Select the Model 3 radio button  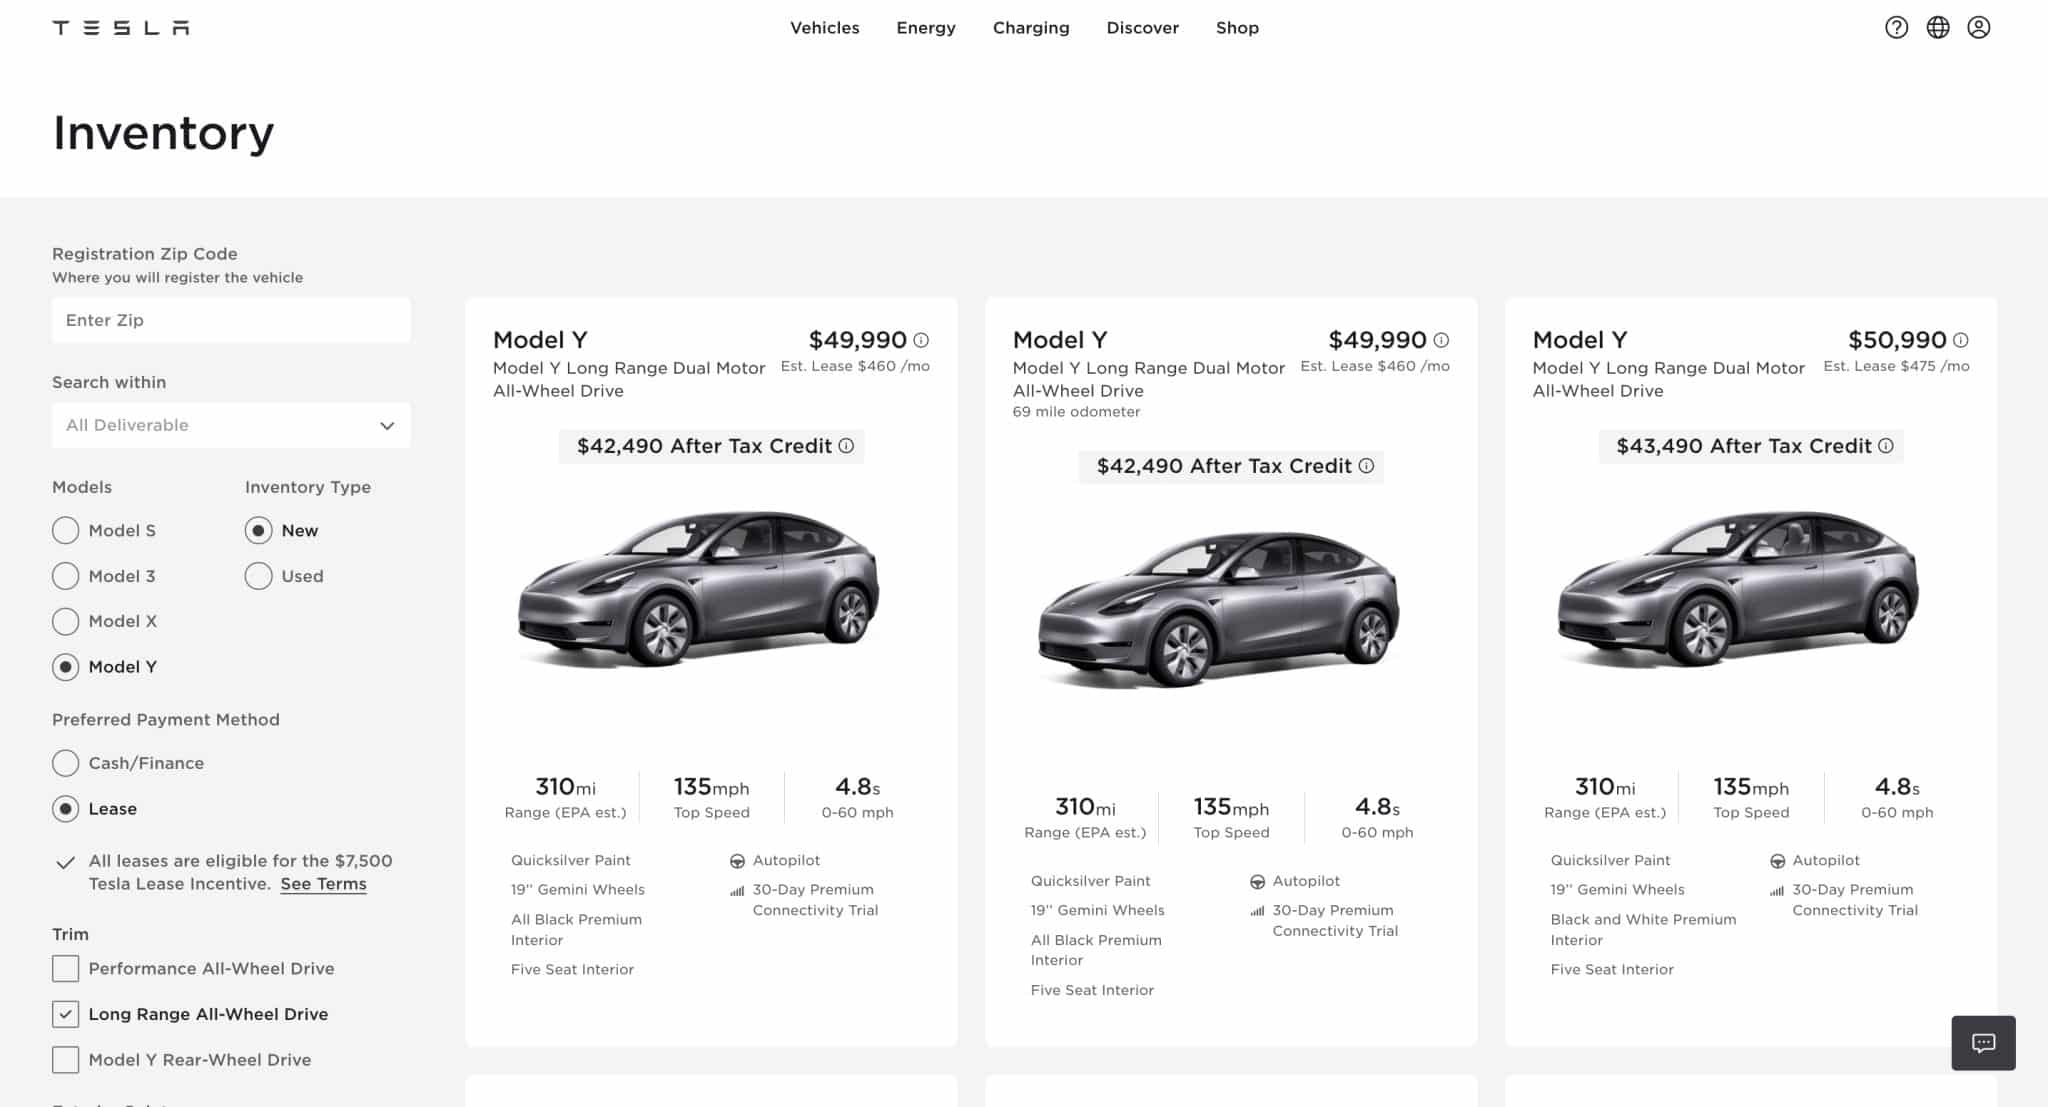[65, 575]
